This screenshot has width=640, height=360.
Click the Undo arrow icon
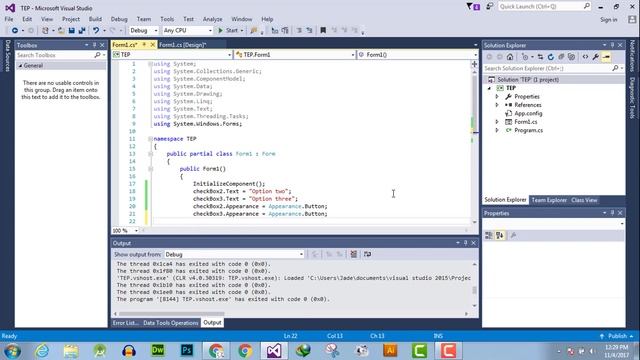pos(96,30)
